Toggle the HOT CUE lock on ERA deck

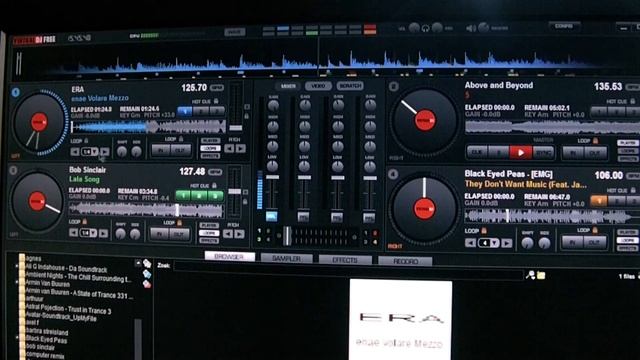coord(216,101)
